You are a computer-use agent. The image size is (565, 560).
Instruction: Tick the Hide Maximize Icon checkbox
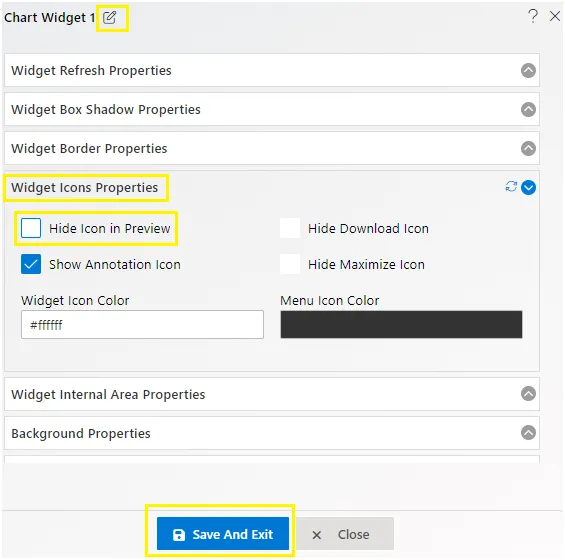click(x=290, y=264)
